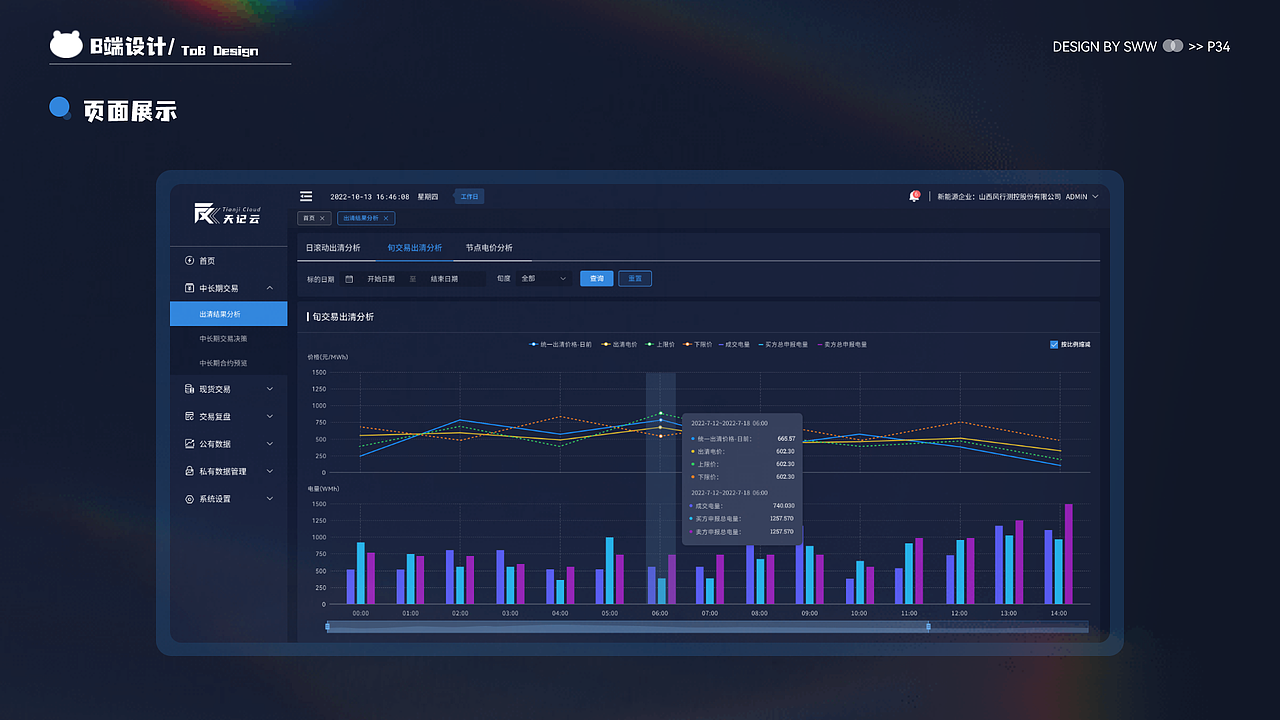Open 首页 in the sidebar
The height and width of the screenshot is (720, 1280).
point(229,261)
